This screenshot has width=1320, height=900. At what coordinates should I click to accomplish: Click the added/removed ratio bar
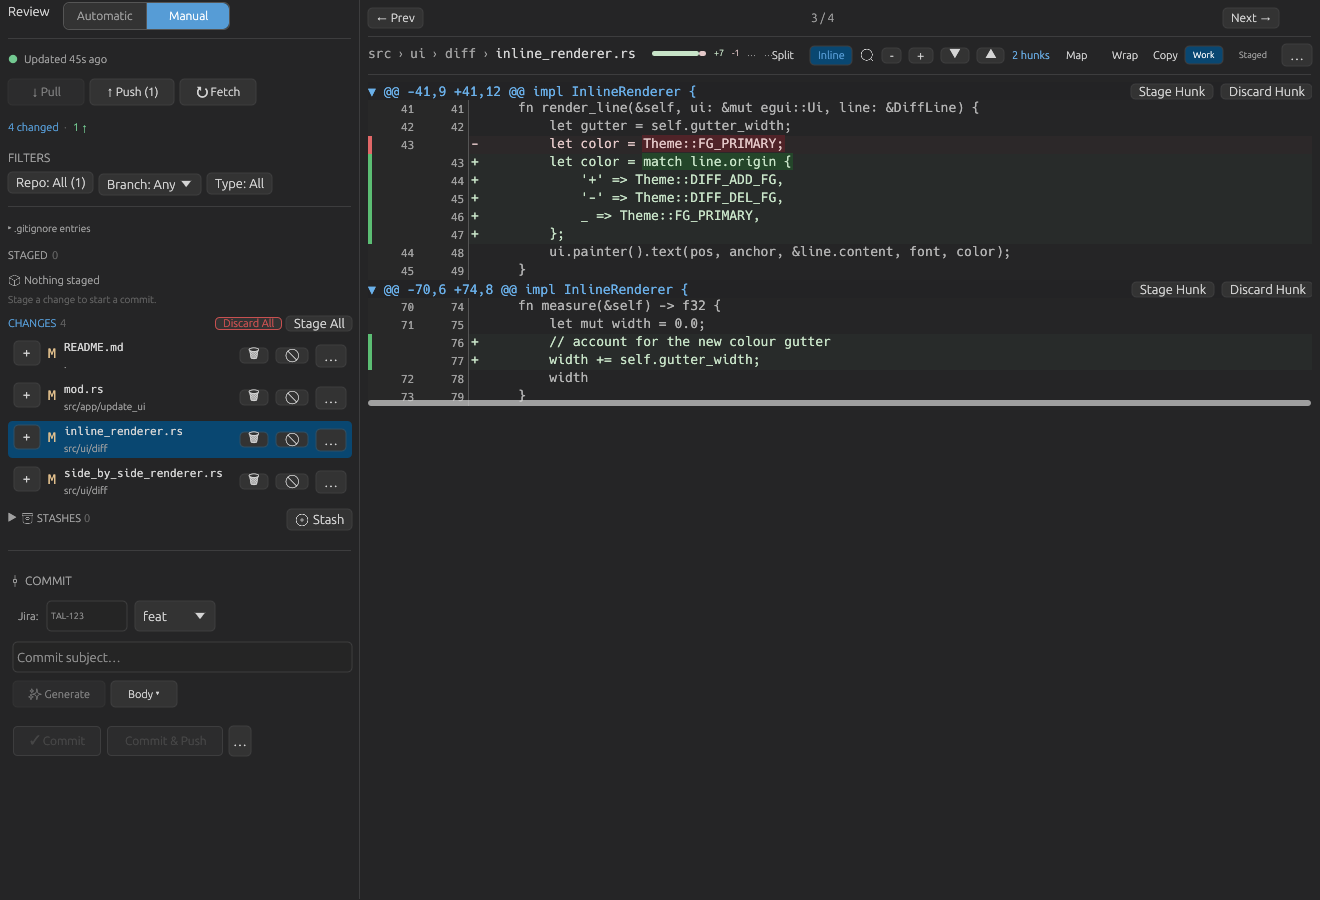[679, 53]
